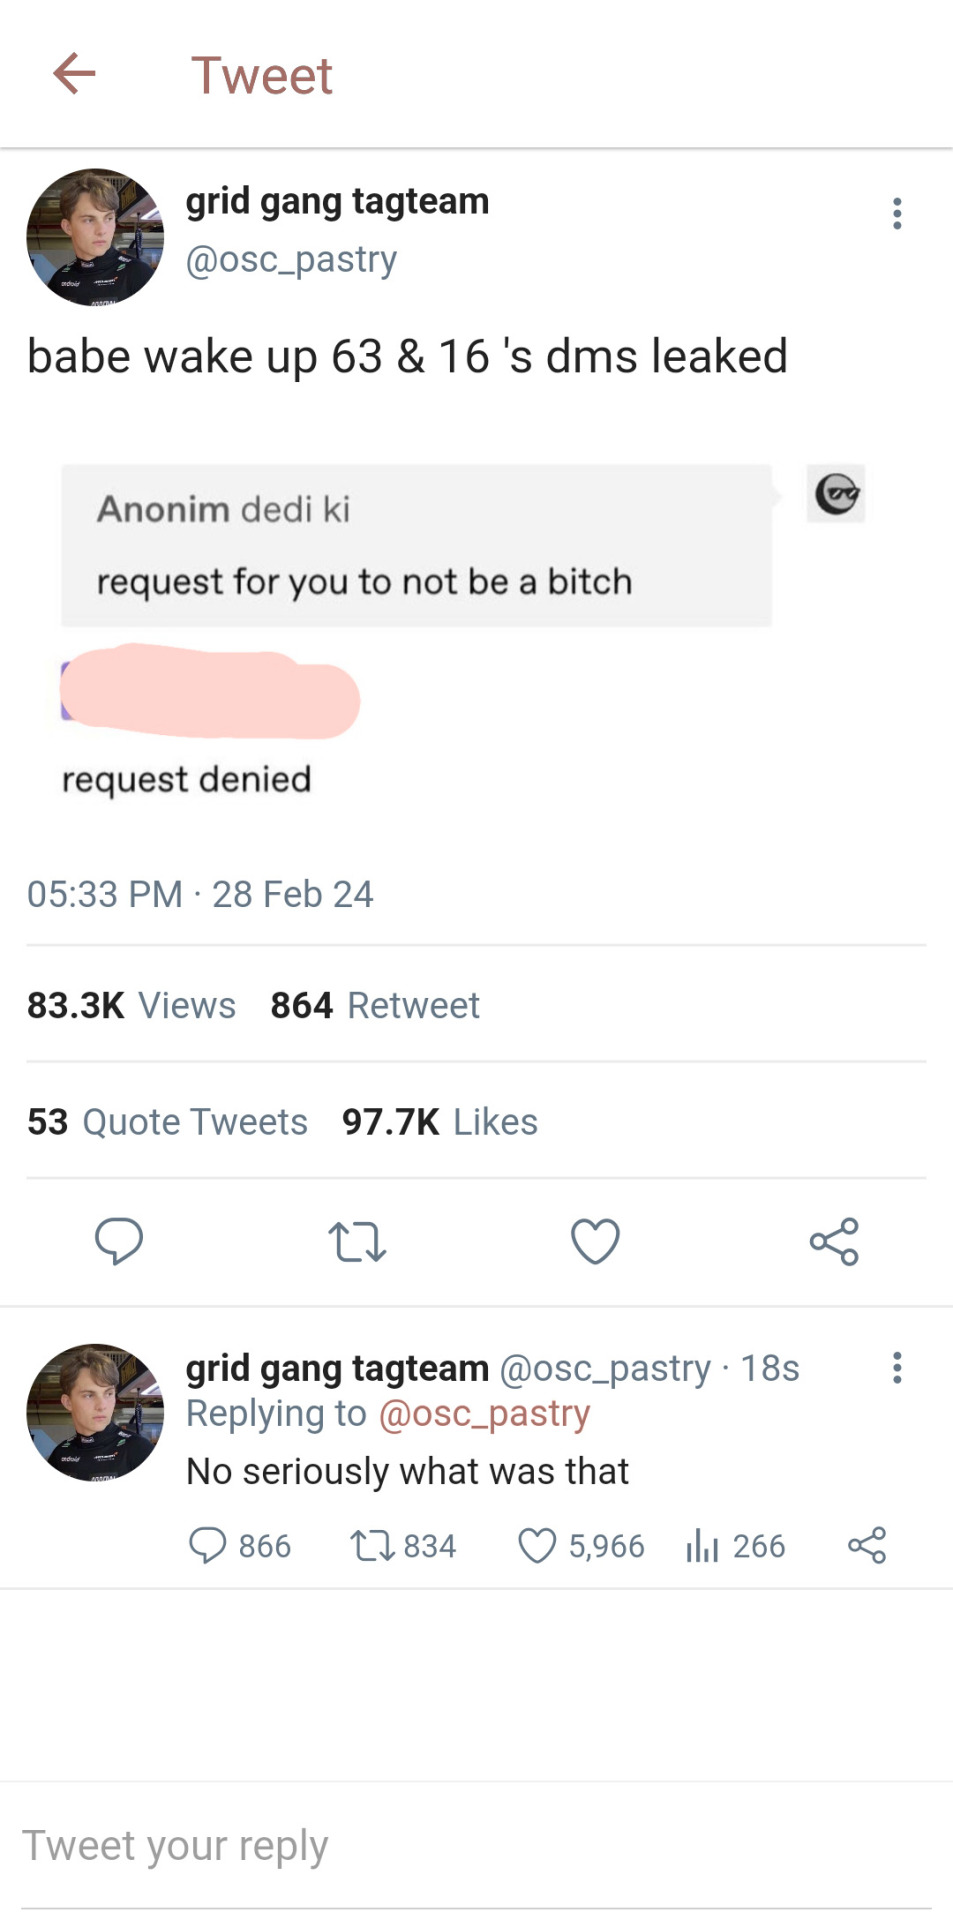Retweet the main tweet
The width and height of the screenshot is (953, 1920).
tap(357, 1241)
